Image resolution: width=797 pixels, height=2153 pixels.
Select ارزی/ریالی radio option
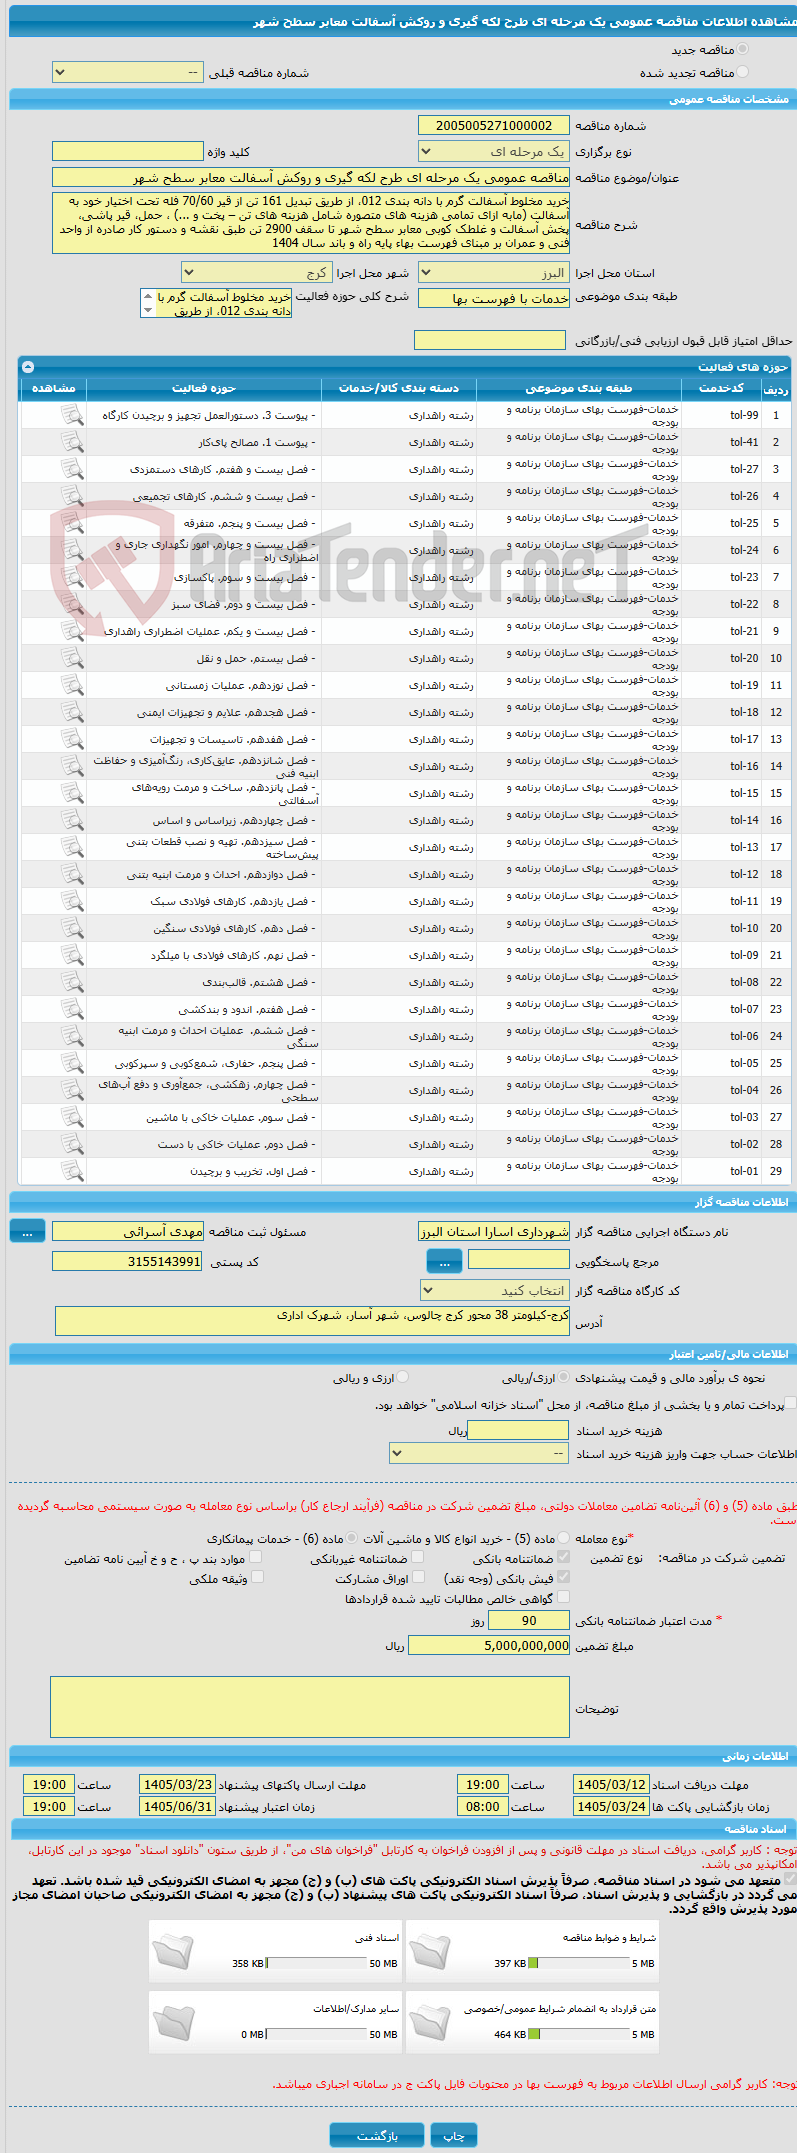565,1377
